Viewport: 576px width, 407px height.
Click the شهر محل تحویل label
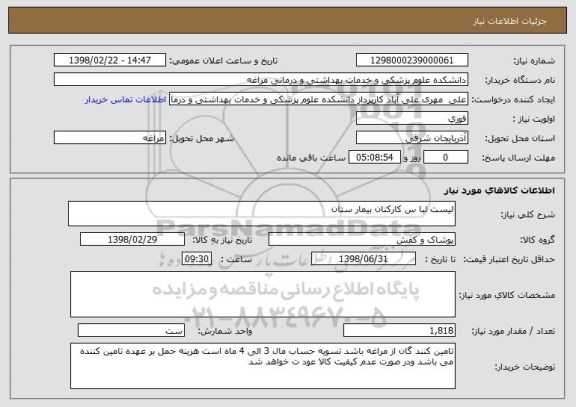pos(202,138)
